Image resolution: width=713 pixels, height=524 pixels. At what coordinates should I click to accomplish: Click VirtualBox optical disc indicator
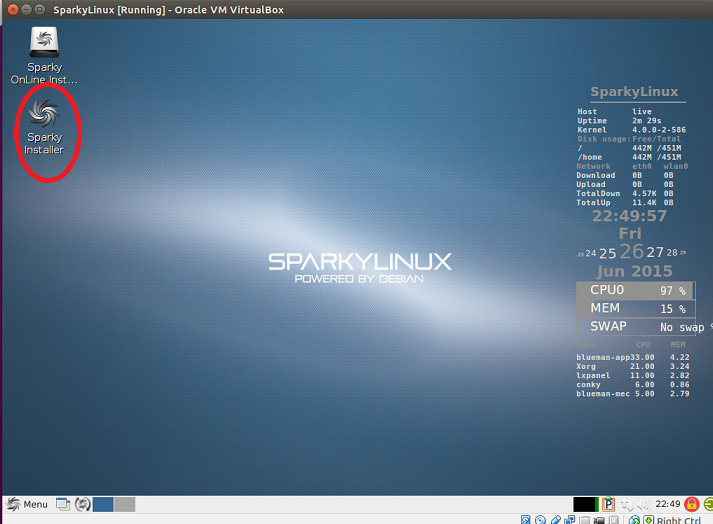click(540, 520)
